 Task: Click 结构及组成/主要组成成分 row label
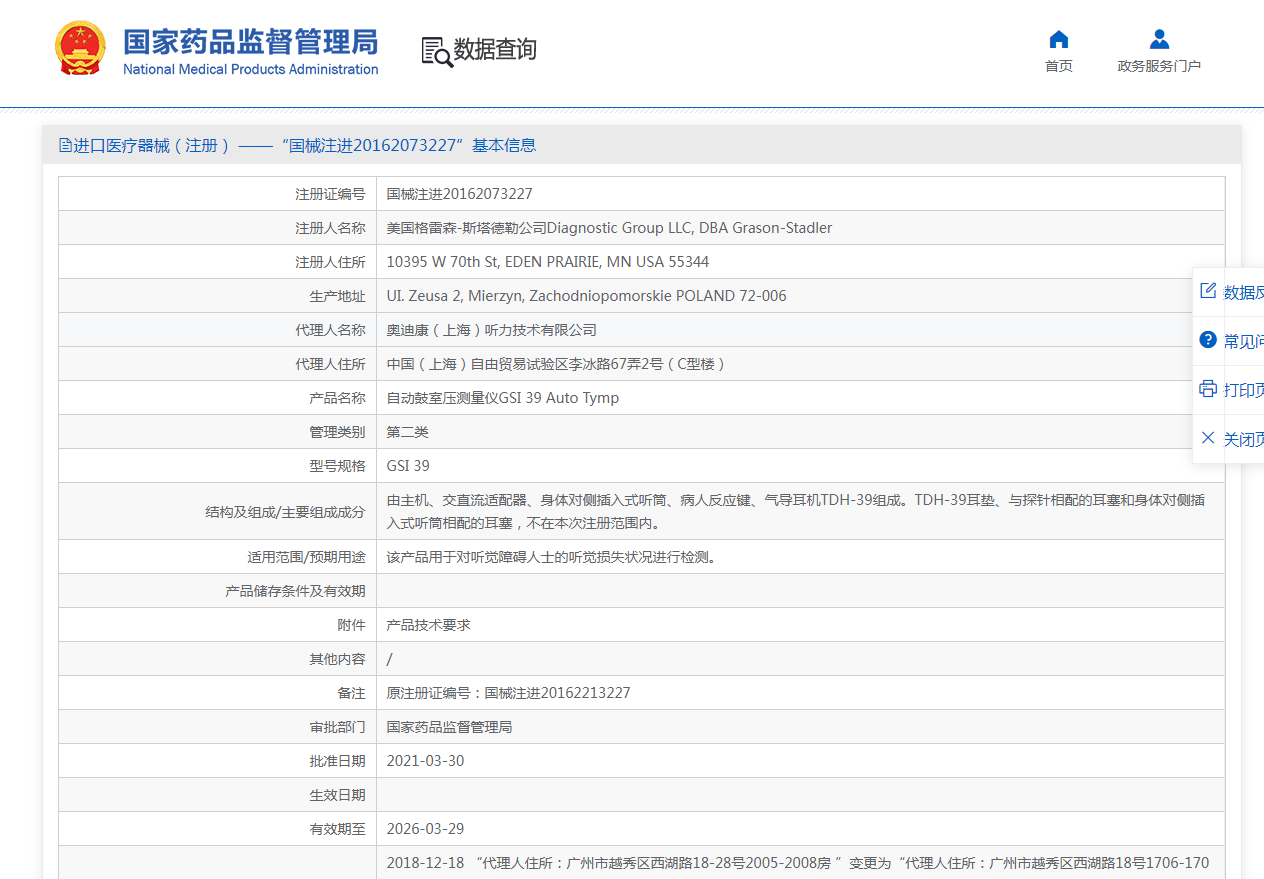[285, 512]
